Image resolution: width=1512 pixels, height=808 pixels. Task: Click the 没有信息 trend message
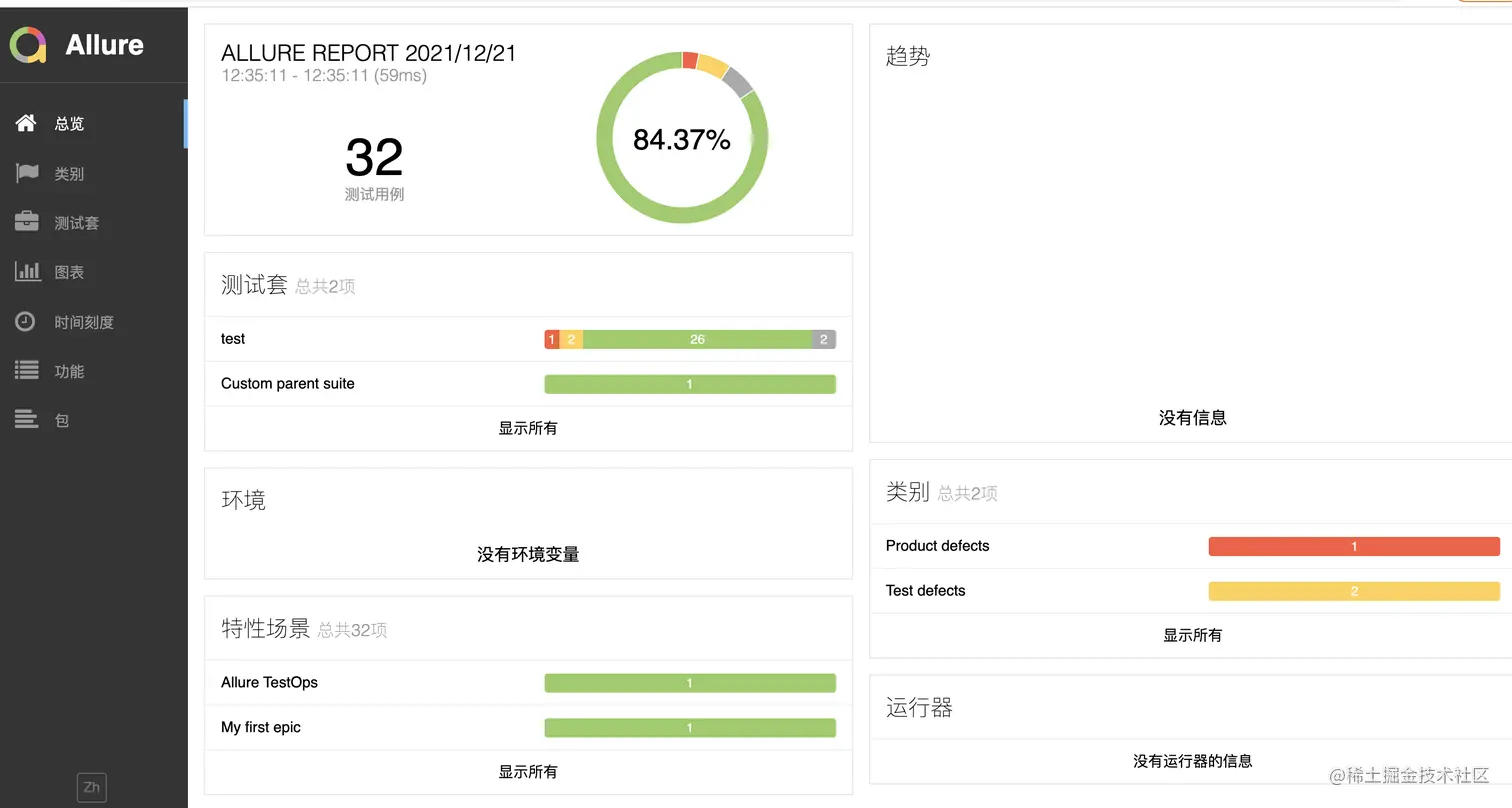(1192, 418)
